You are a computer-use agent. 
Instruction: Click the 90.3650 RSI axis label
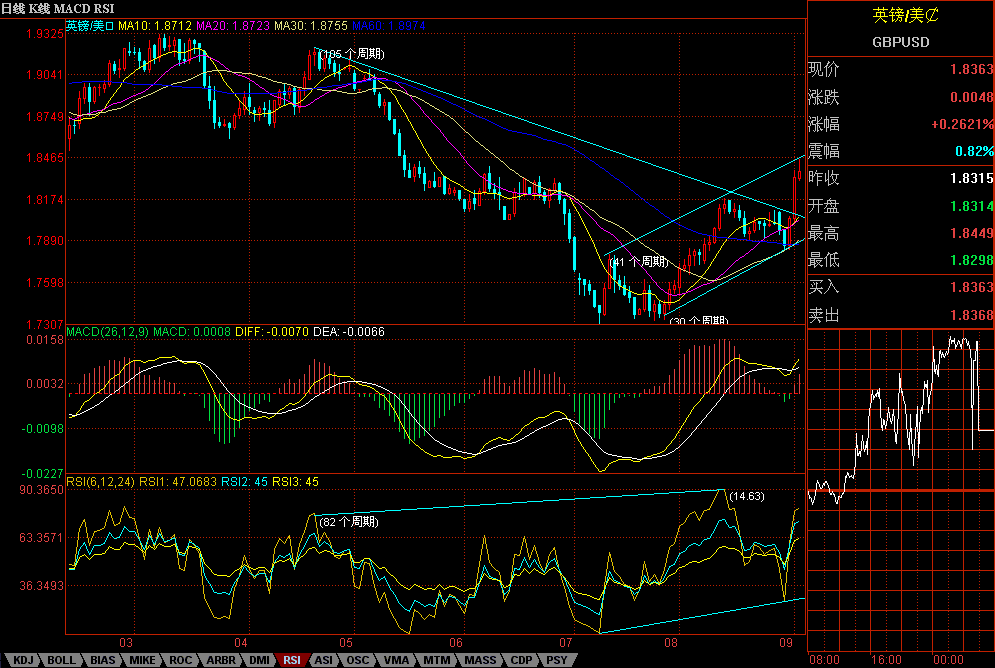point(42,490)
